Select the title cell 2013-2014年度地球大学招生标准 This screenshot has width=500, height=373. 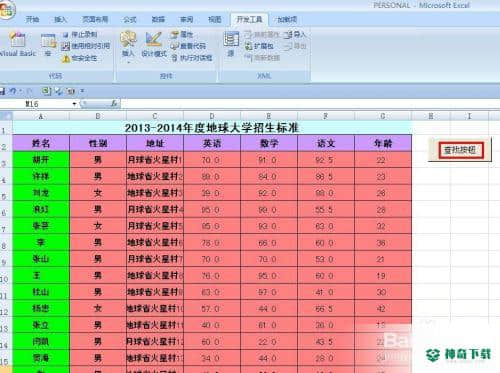(x=212, y=128)
